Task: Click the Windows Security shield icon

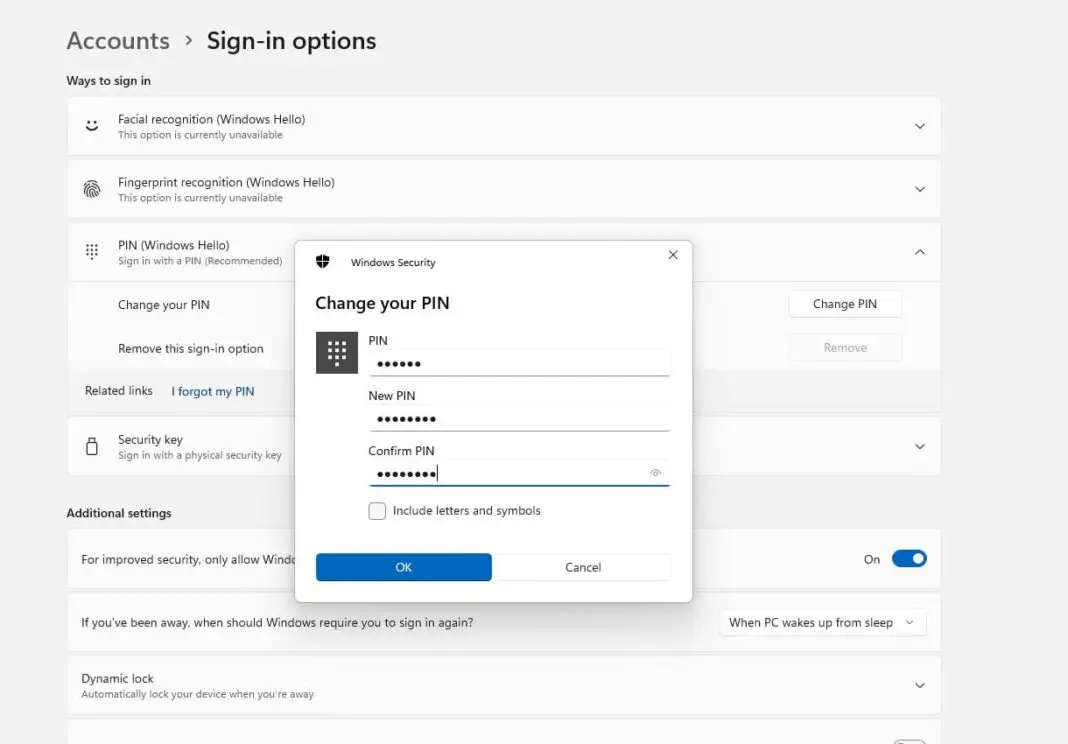Action: (322, 261)
